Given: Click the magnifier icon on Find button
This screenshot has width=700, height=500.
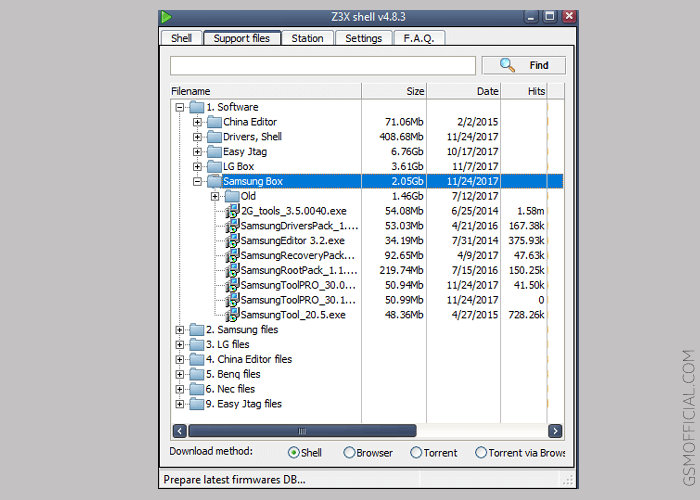Looking at the screenshot, I should point(507,65).
